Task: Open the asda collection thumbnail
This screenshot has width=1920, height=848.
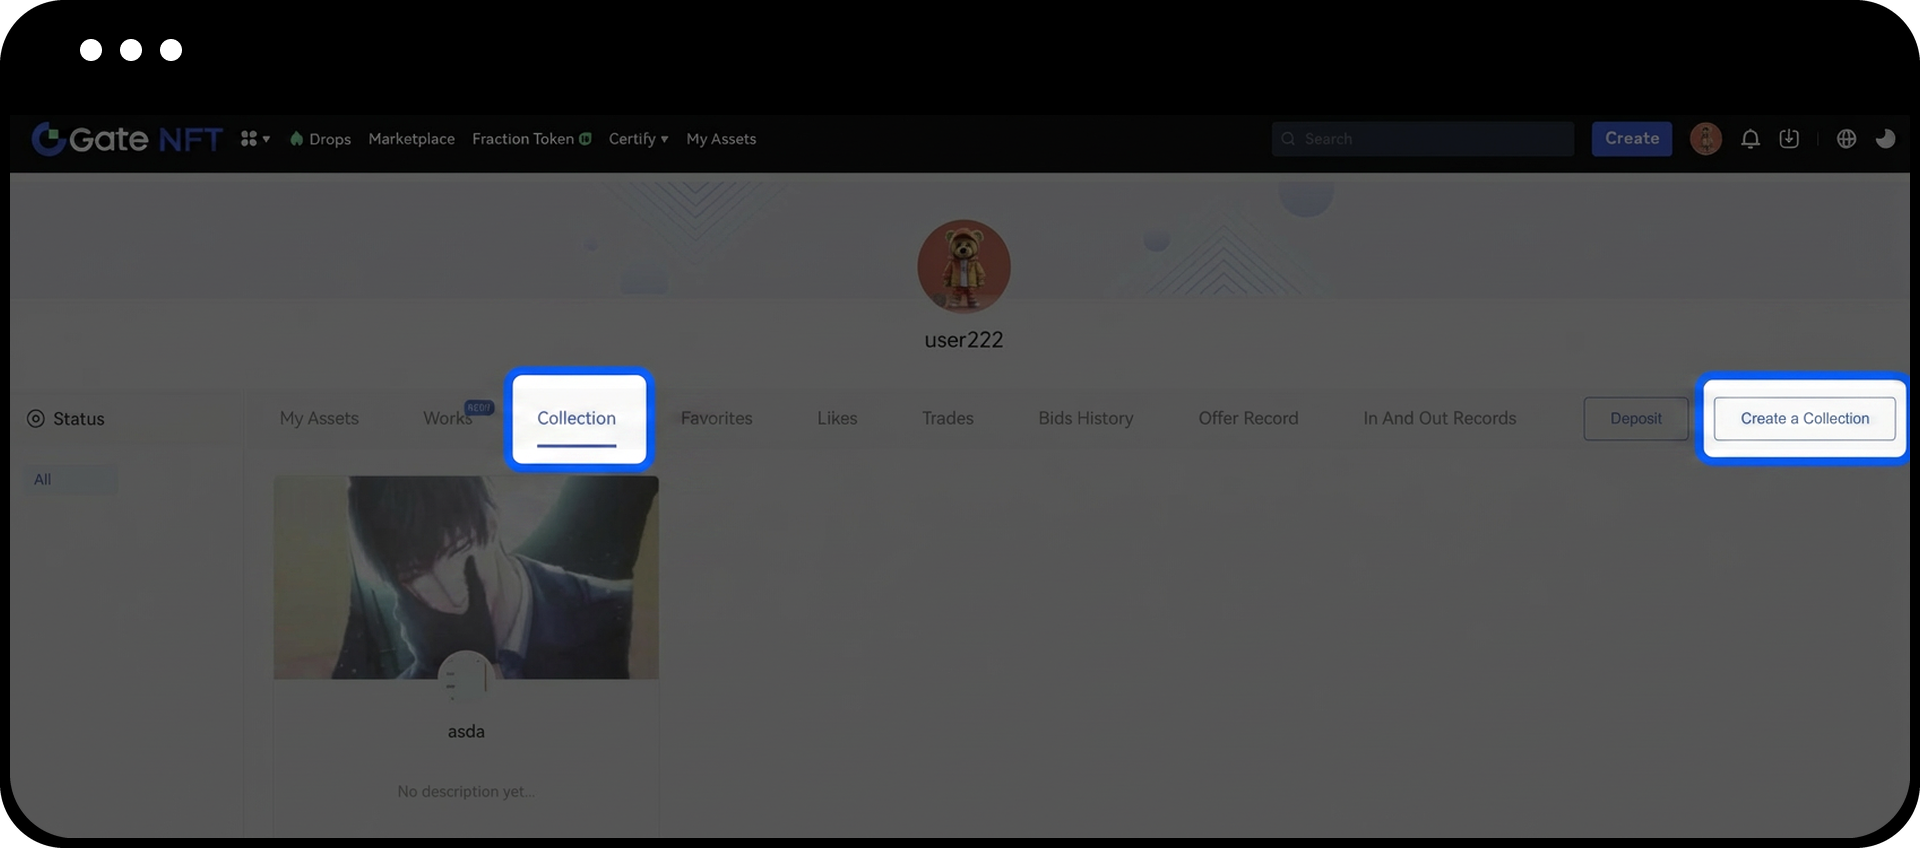Action: [466, 578]
